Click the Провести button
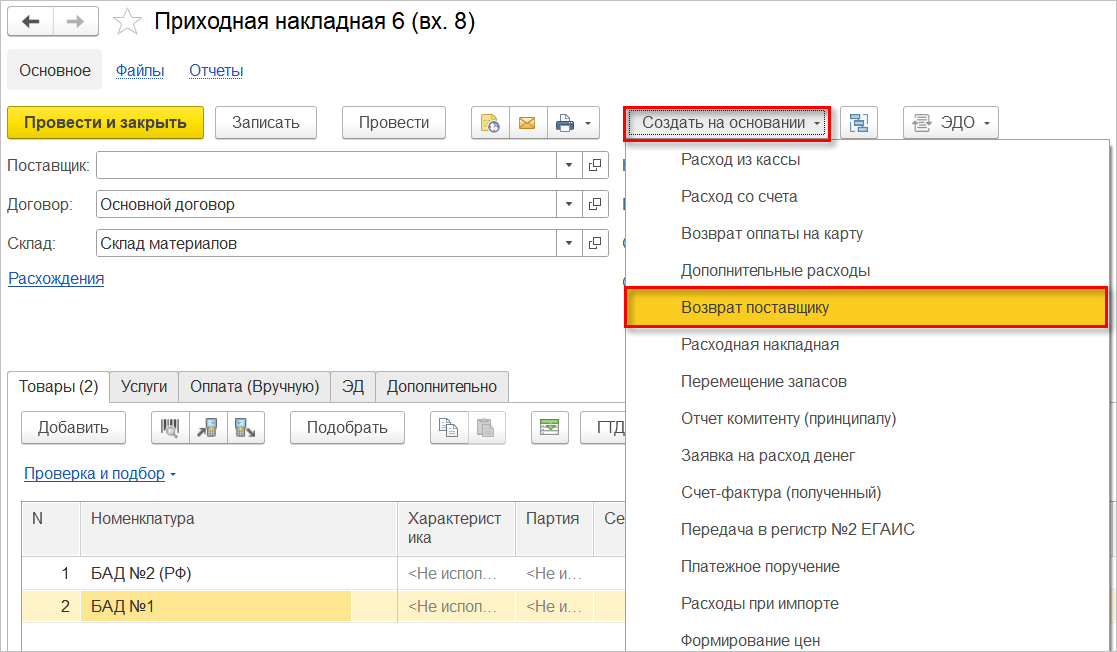 [394, 123]
